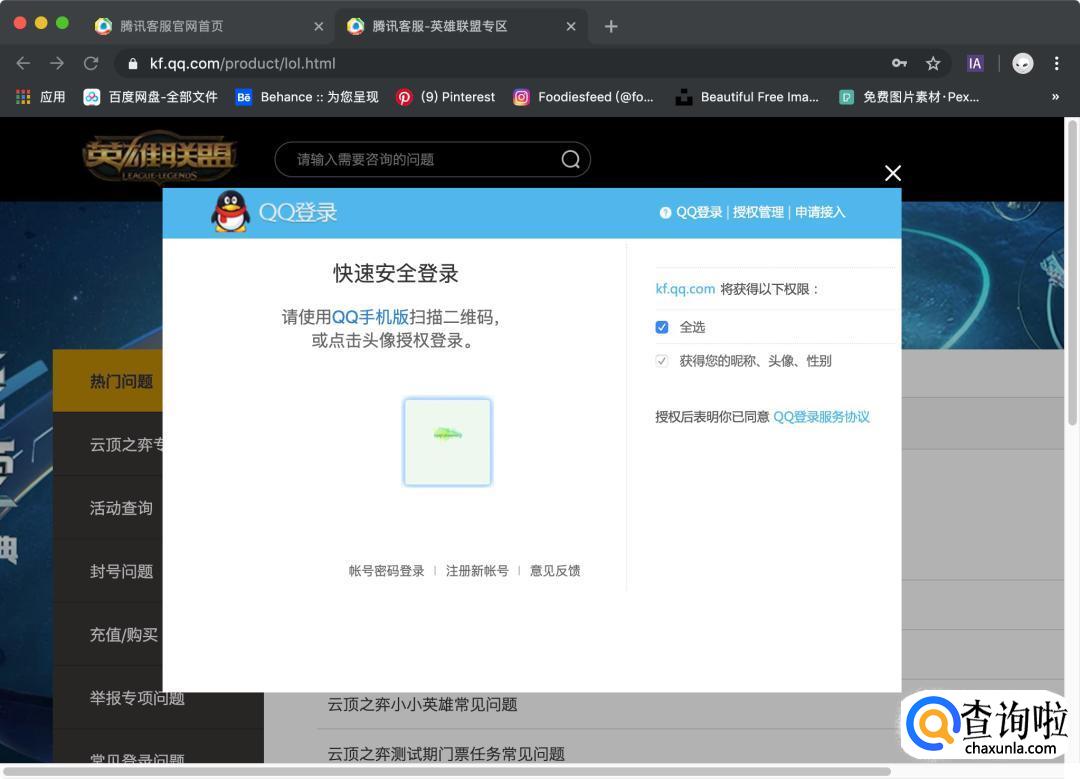Screen dimensions: 1080x779
Task: Click the League of Legends logo
Action: pos(159,160)
